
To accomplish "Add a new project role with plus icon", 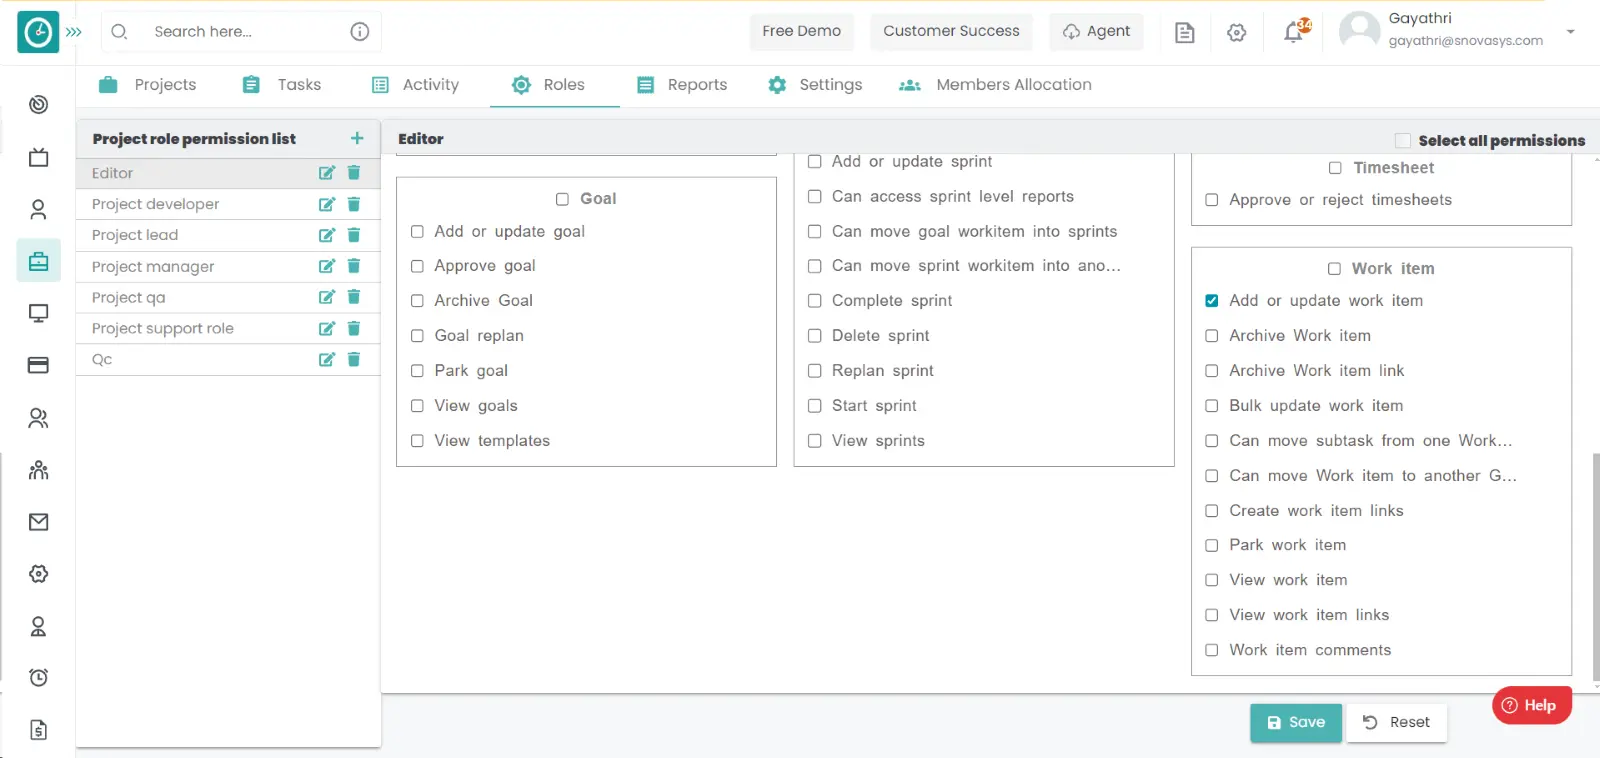I will (x=357, y=138).
